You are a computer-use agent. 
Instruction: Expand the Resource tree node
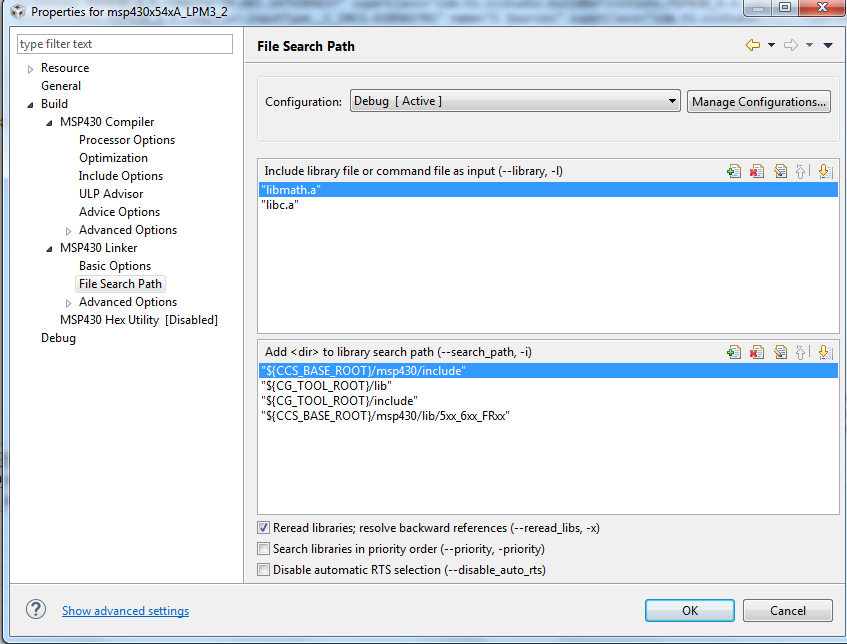coord(30,69)
